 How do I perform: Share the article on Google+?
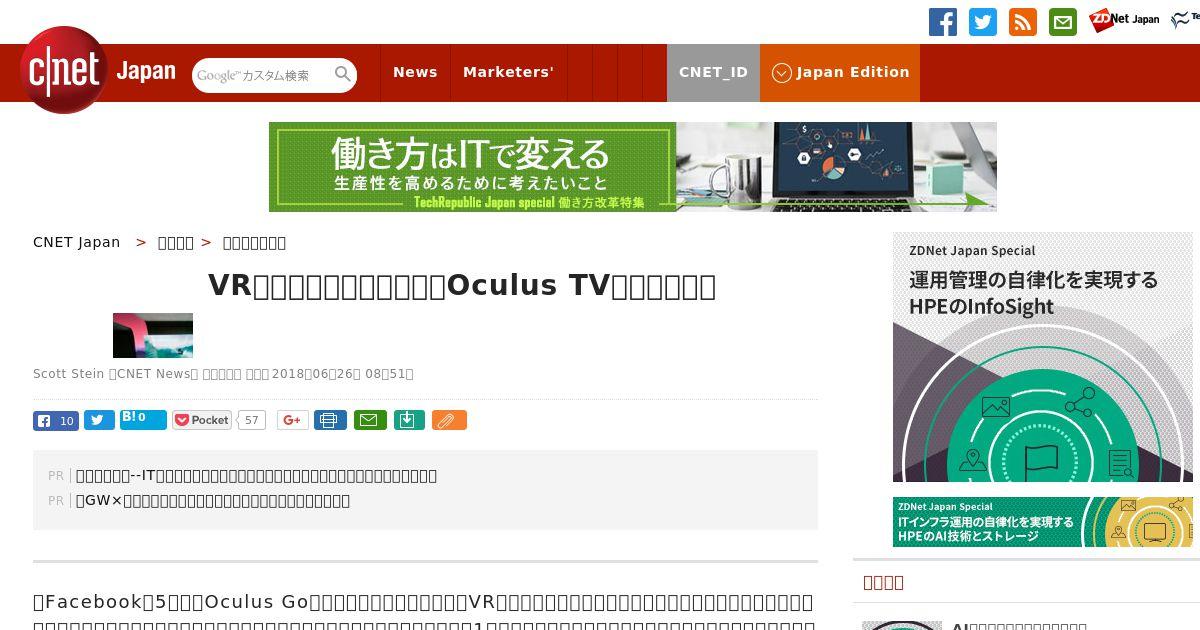(x=293, y=420)
